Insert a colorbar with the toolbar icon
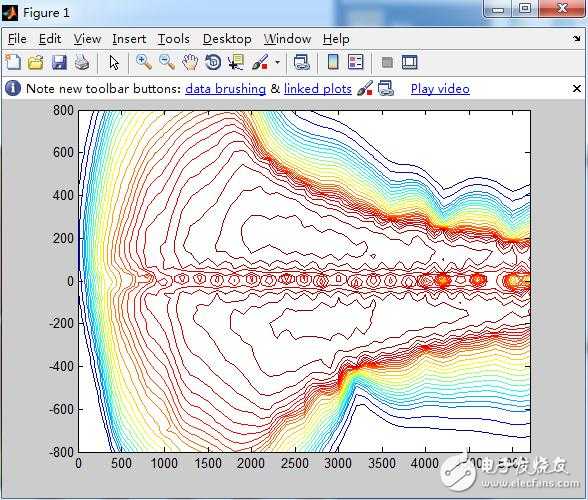 333,62
